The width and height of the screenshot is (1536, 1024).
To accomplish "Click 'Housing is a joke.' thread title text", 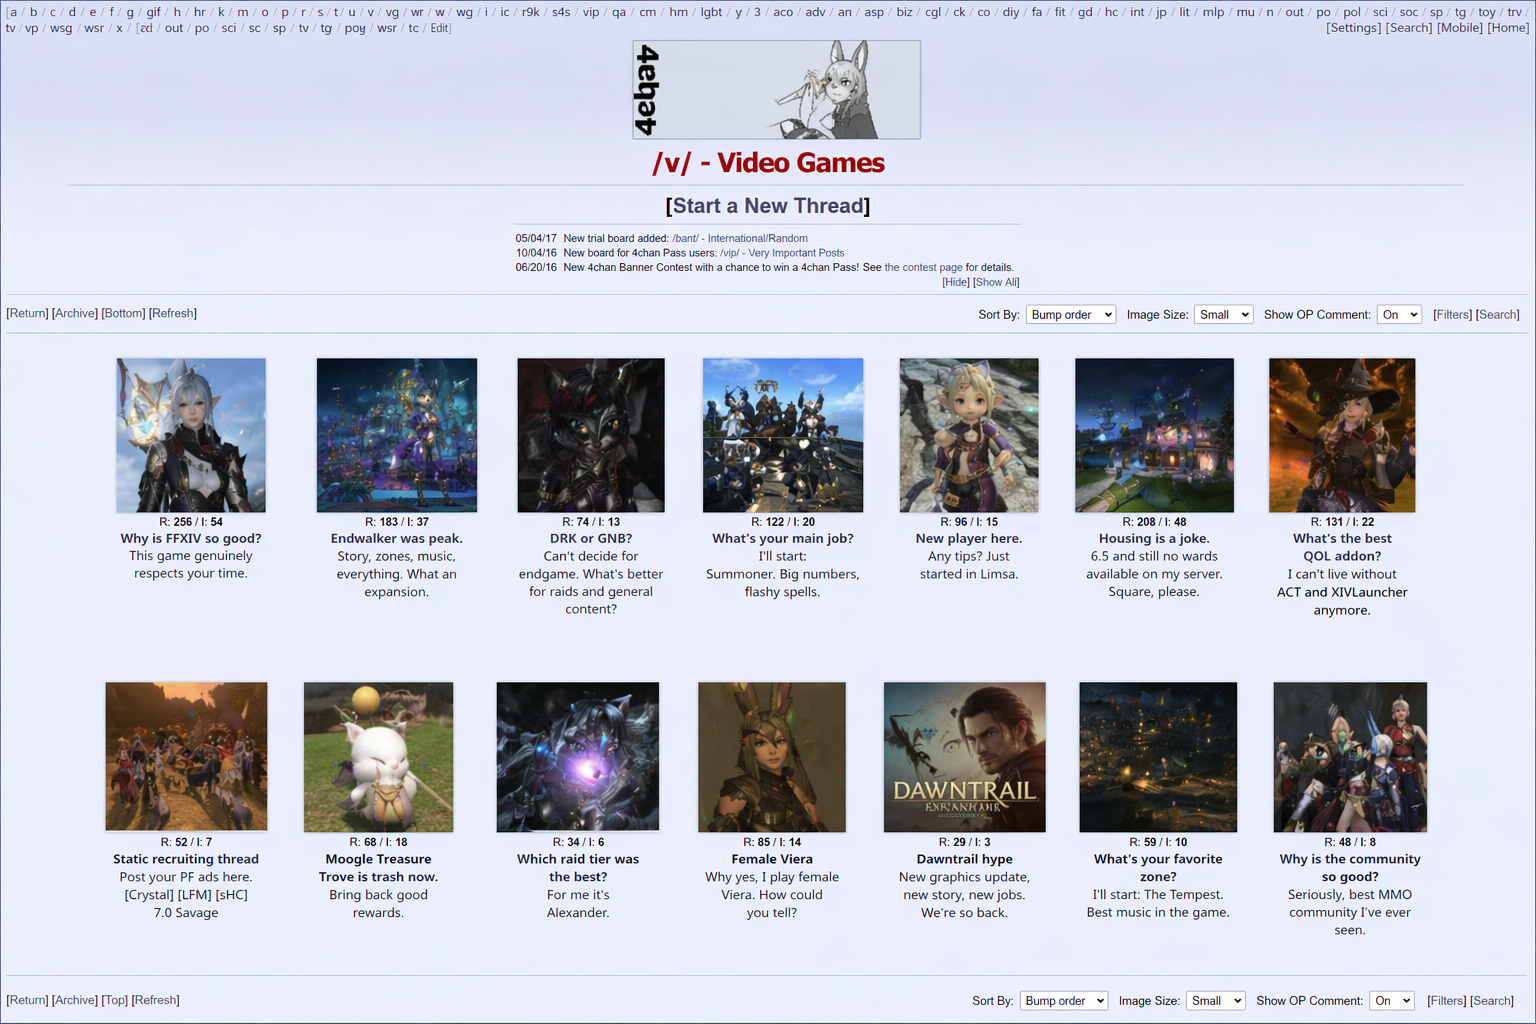I will pyautogui.click(x=1154, y=539).
